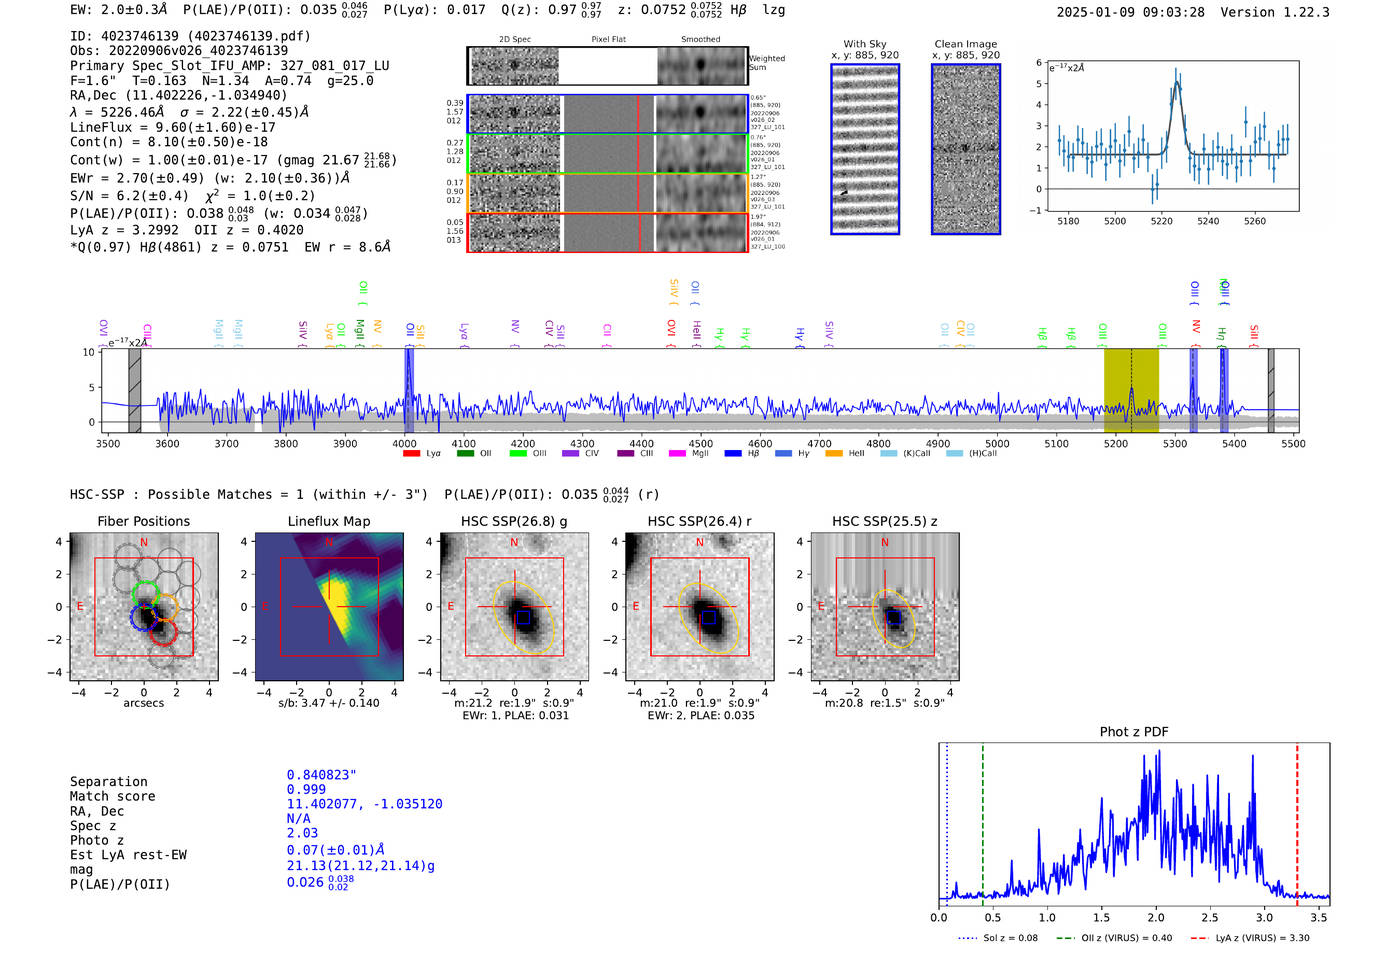1400x953 pixels.
Task: Click the LyA z (VIRUS) = 3.30 legend entry
Action: click(1250, 938)
